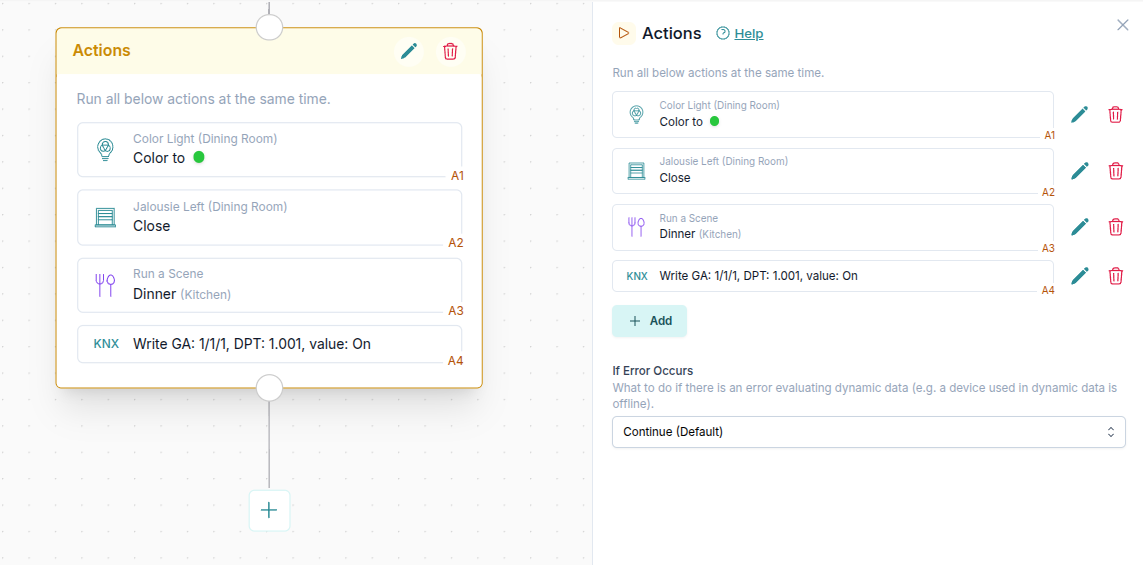Delete the Dinner scene action
Image resolution: width=1143 pixels, height=565 pixels.
(x=1115, y=227)
